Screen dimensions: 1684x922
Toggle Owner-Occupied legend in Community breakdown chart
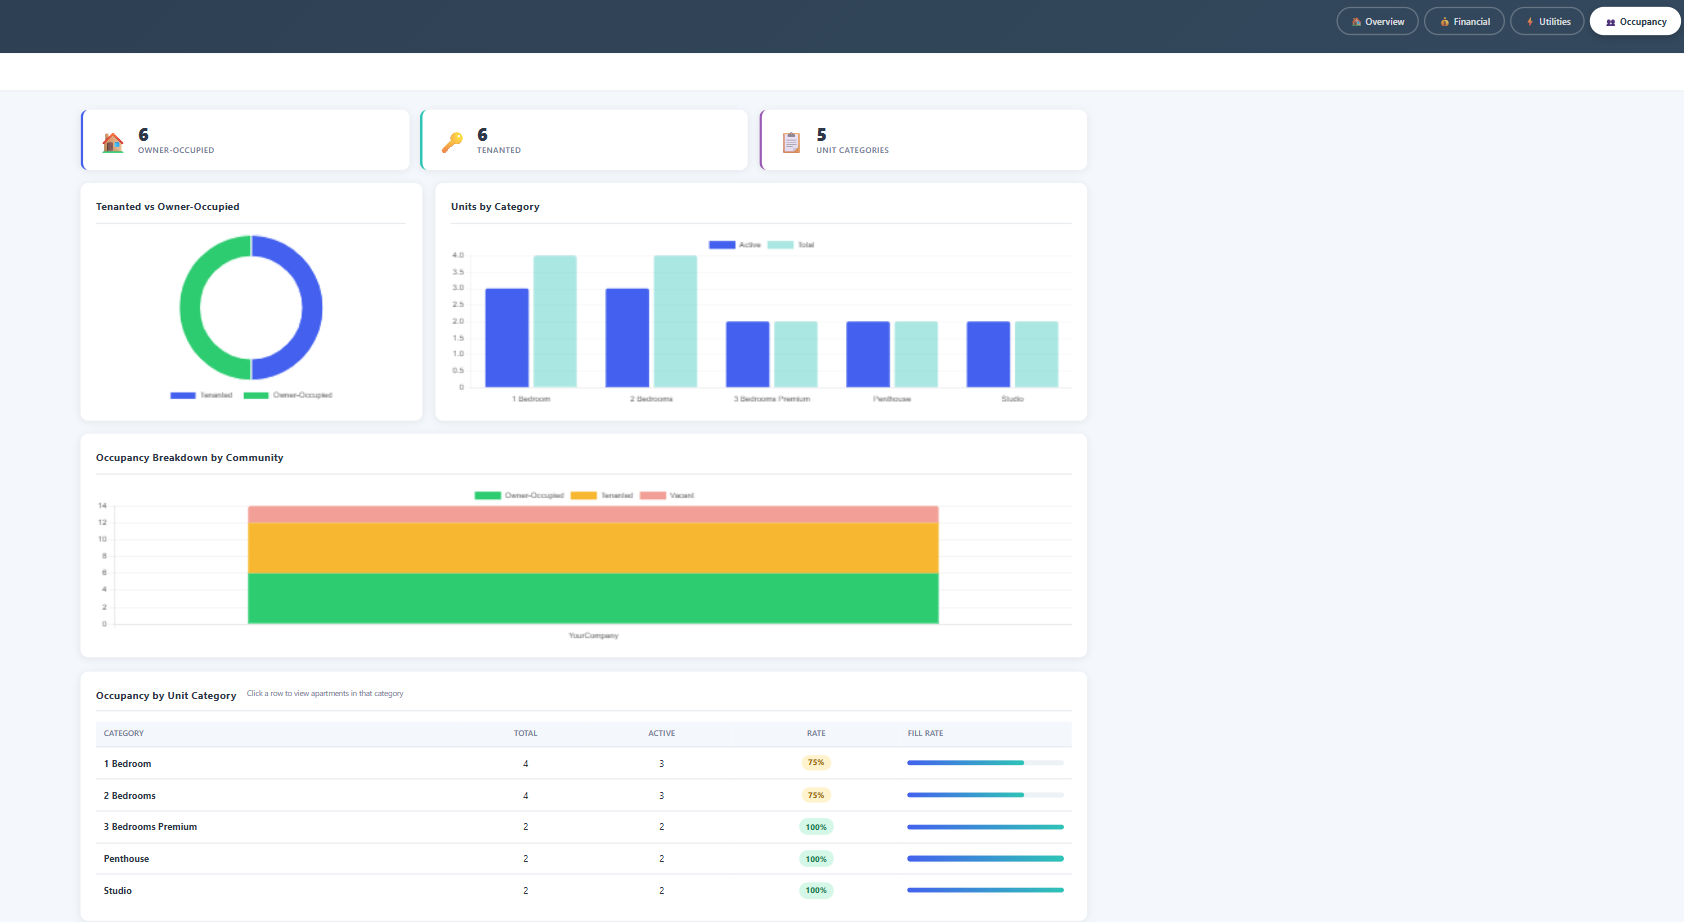519,495
